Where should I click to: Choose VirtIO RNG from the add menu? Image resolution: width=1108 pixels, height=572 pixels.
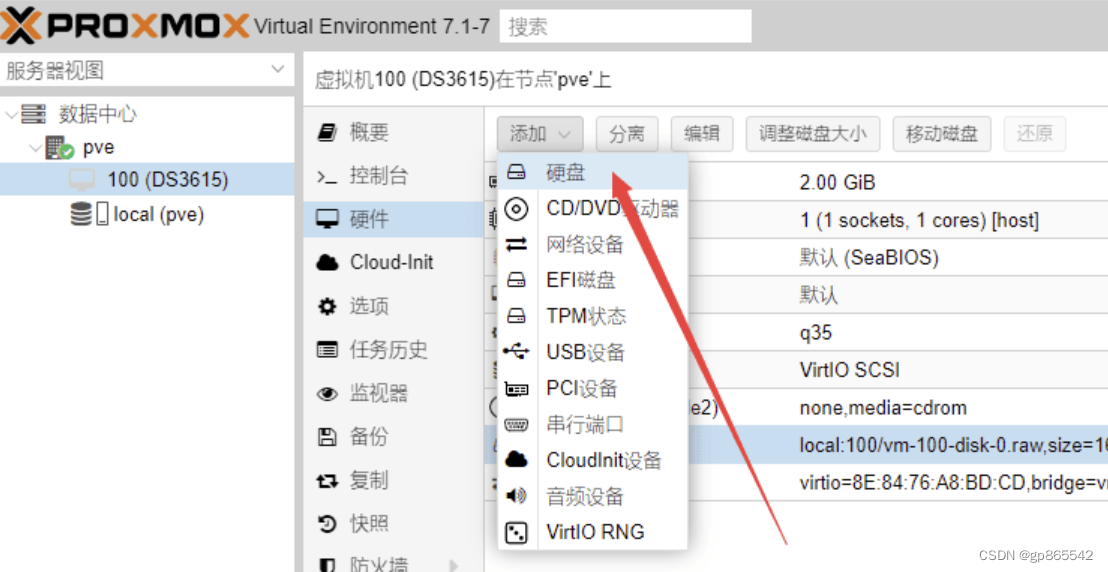(x=593, y=532)
